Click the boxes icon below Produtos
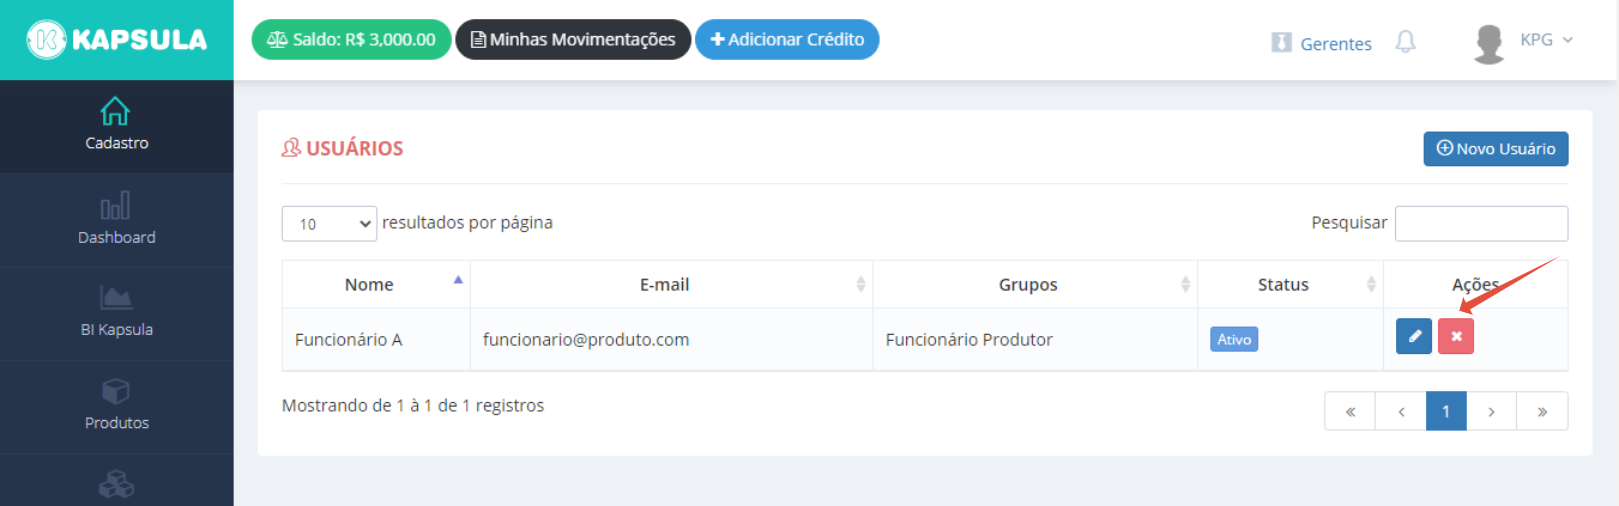 tap(116, 485)
